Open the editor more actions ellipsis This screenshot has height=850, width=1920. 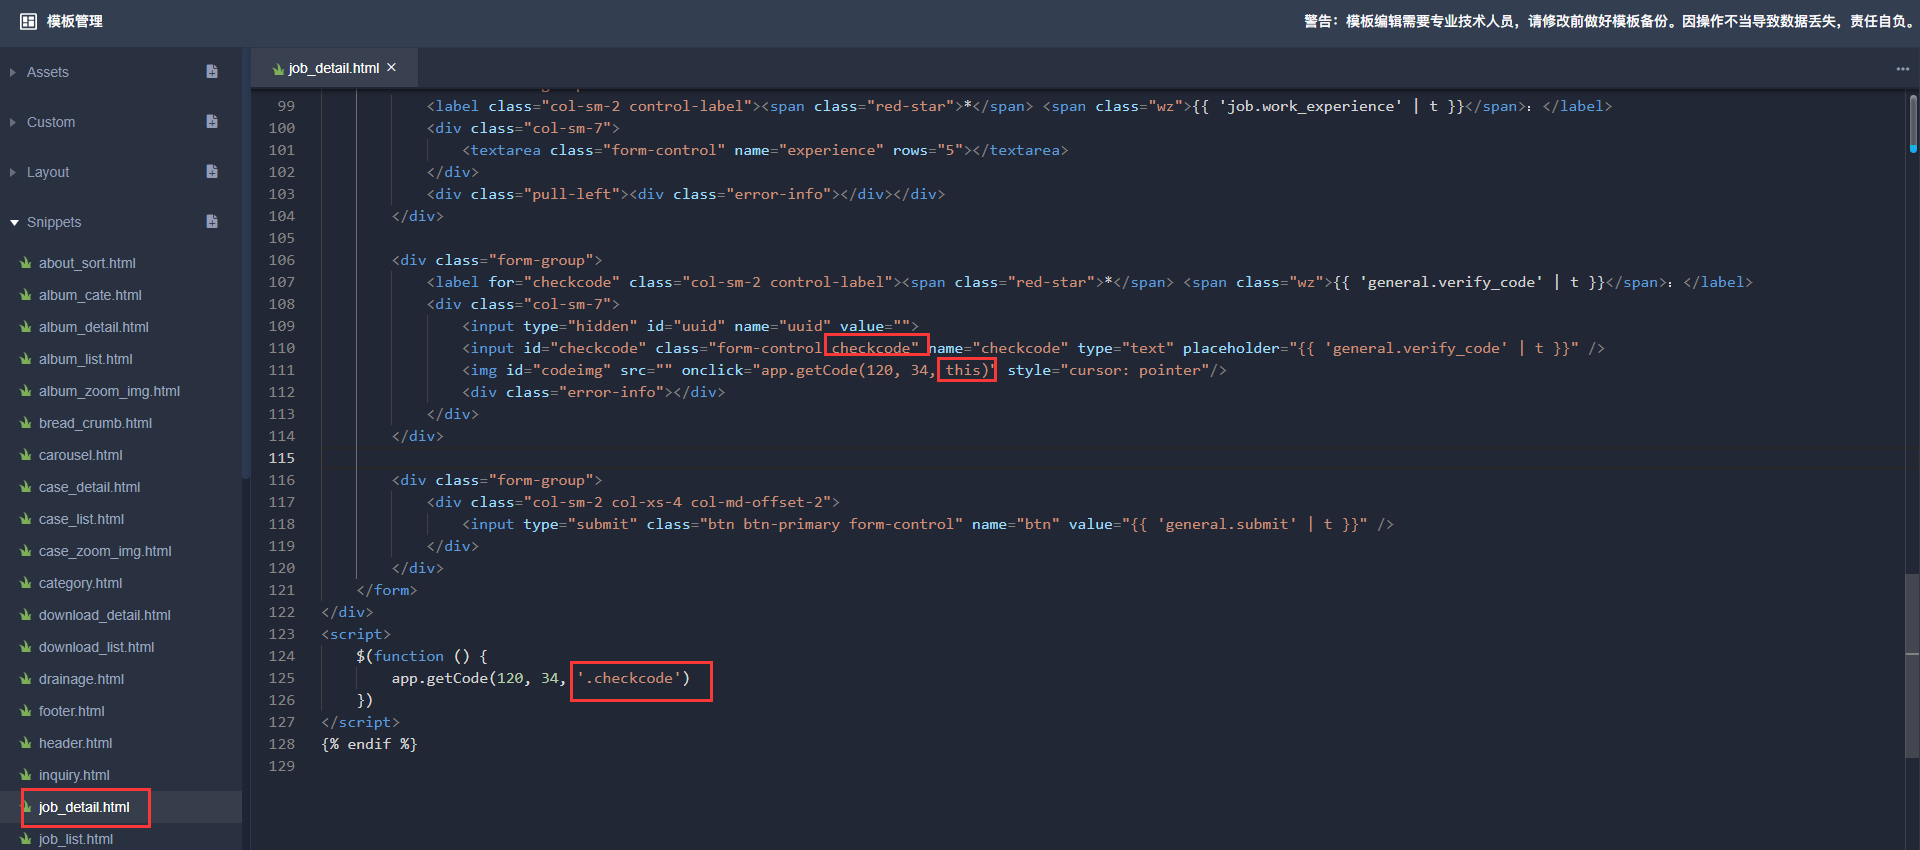pos(1902,69)
